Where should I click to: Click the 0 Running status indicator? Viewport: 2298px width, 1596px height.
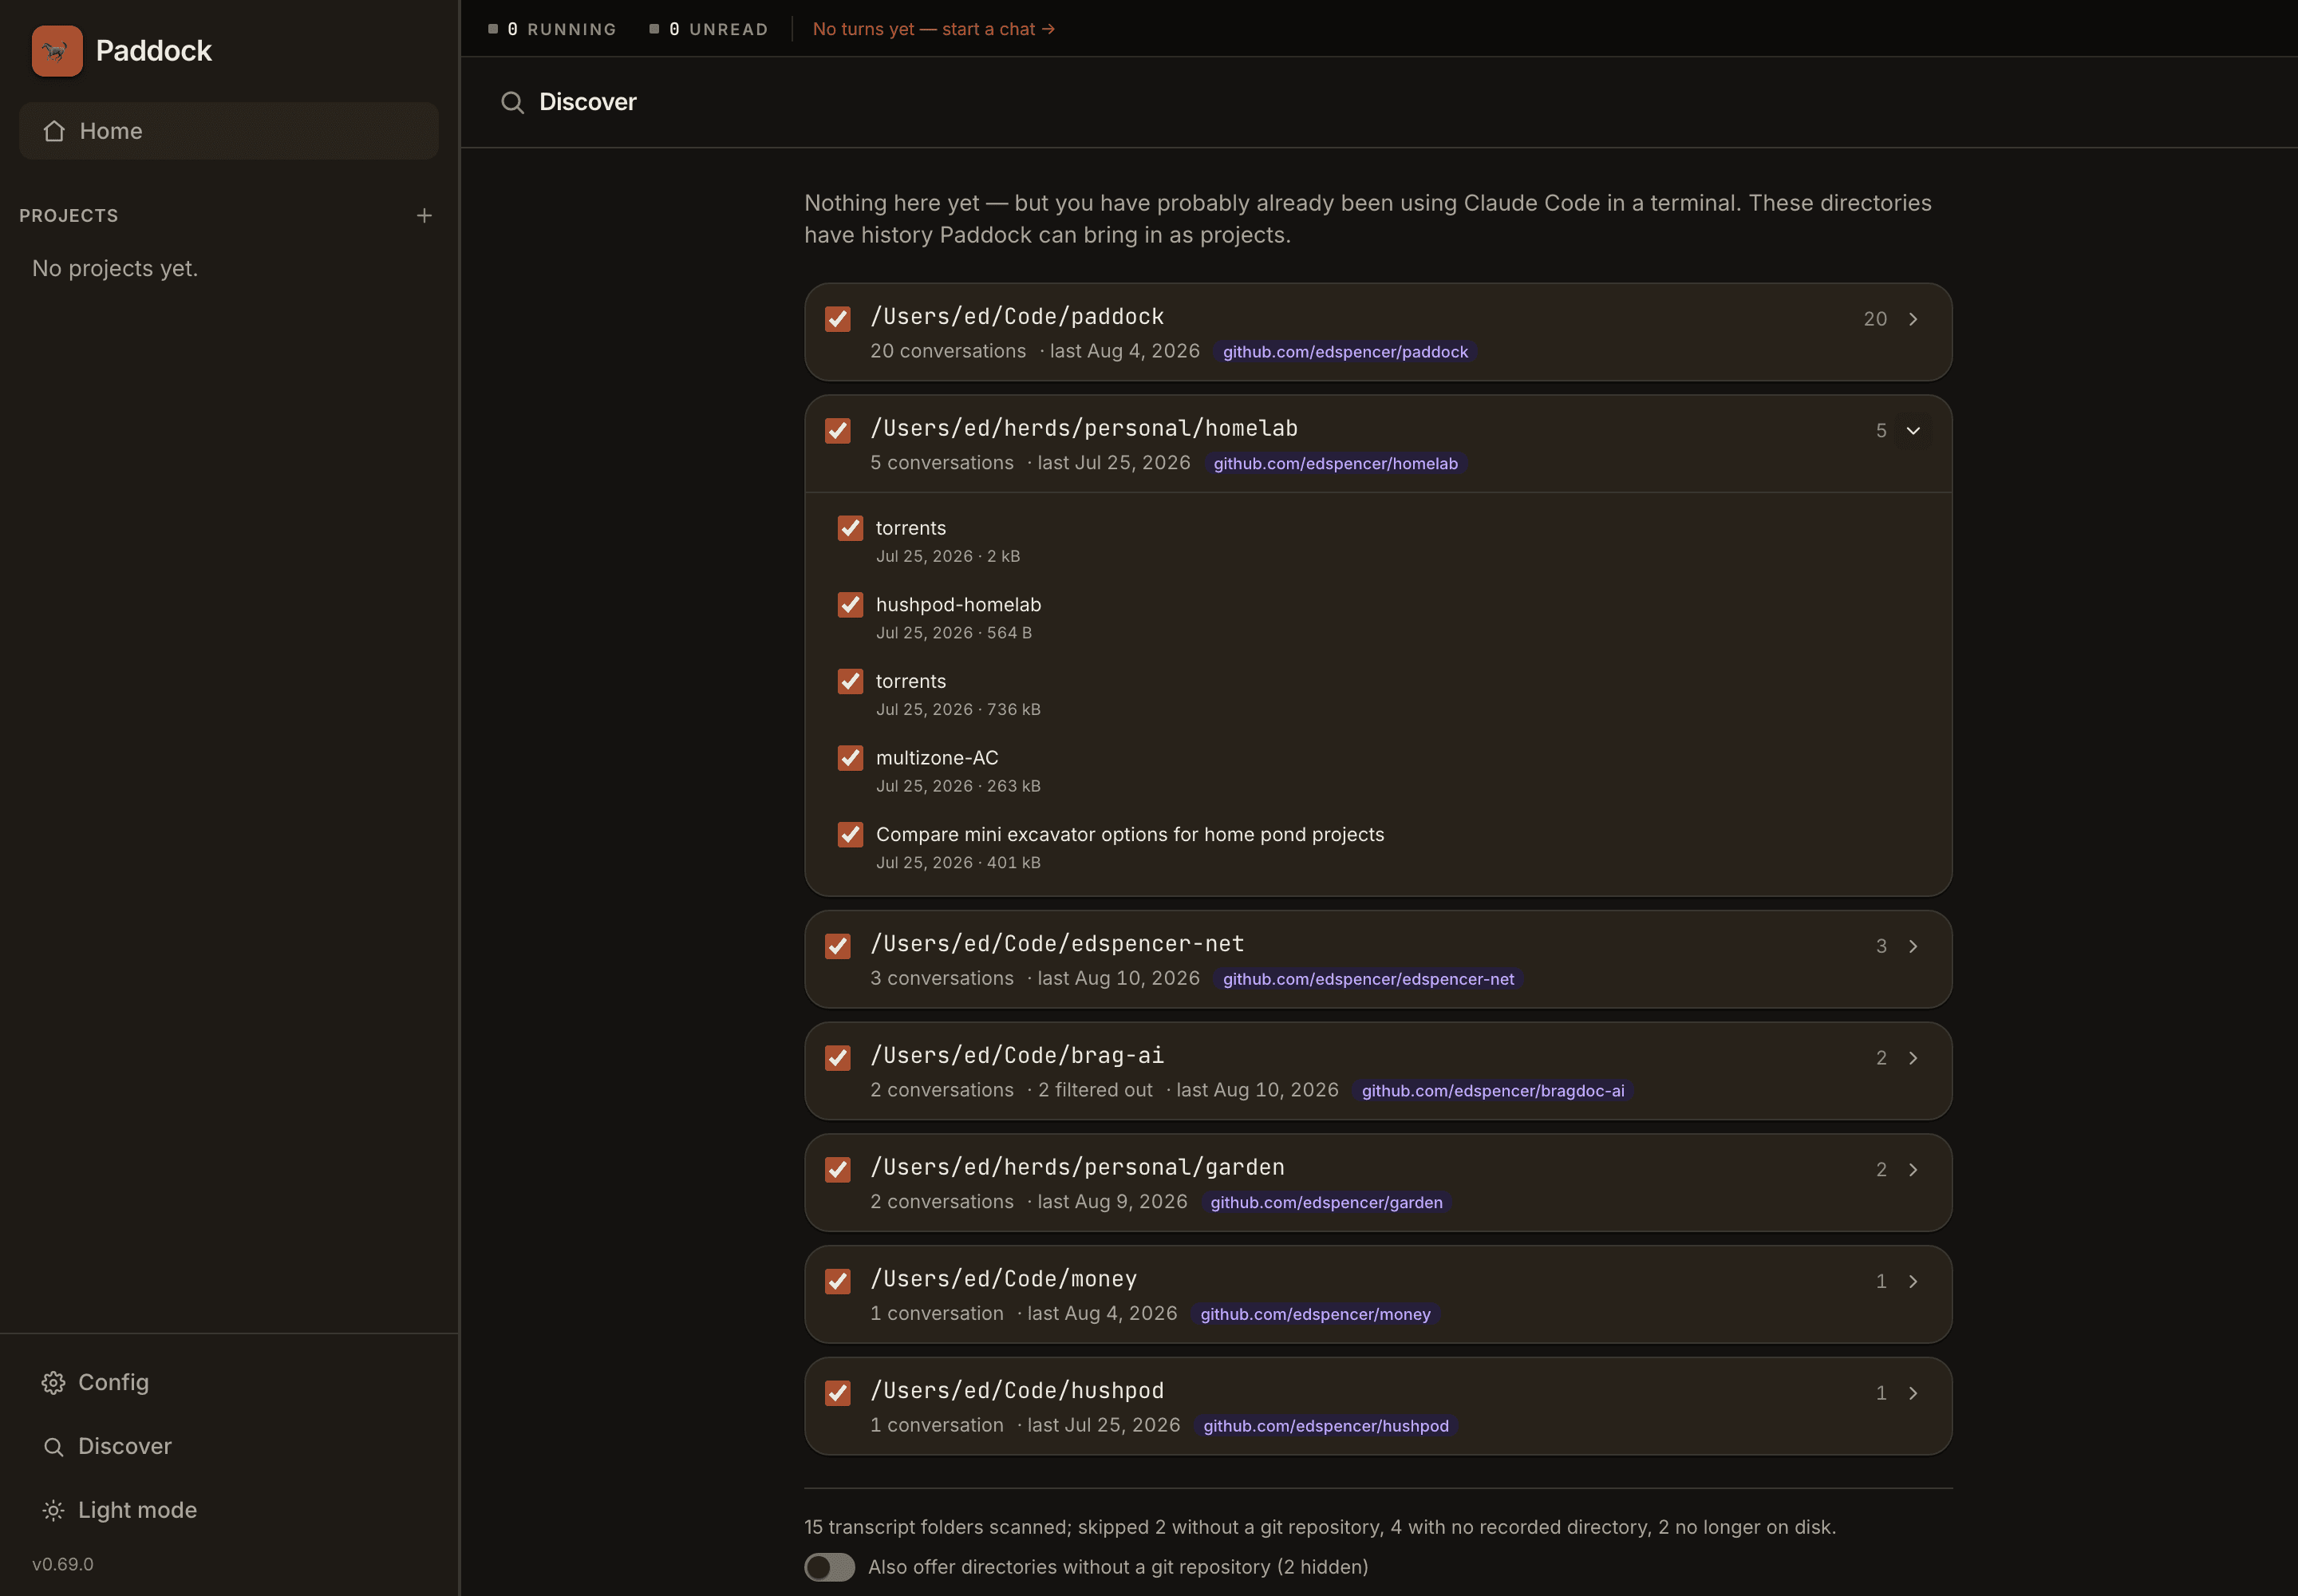tap(552, 29)
